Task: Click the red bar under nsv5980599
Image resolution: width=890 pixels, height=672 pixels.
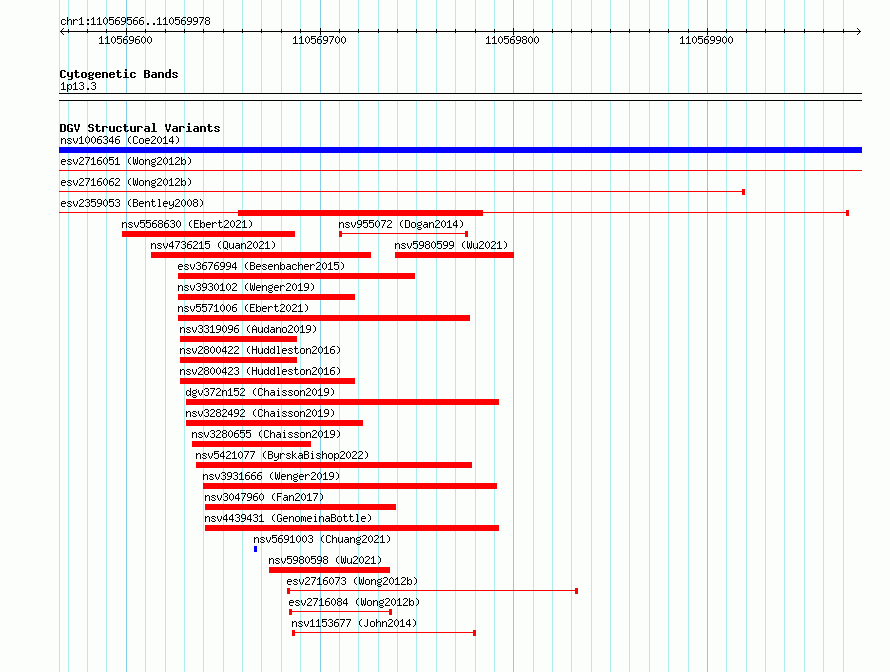Action: (454, 255)
